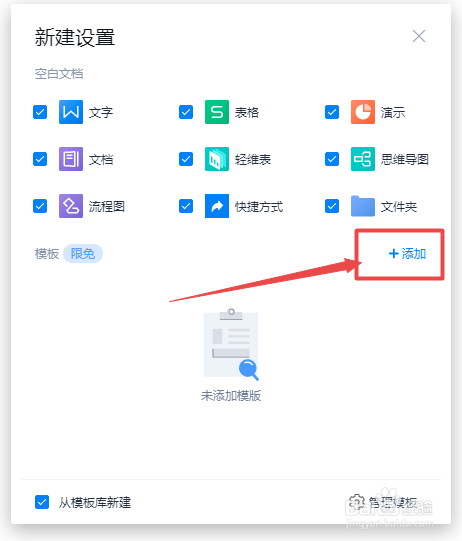Screen dimensions: 462x541
Task: Click the 文字 label text
Action: tap(101, 112)
